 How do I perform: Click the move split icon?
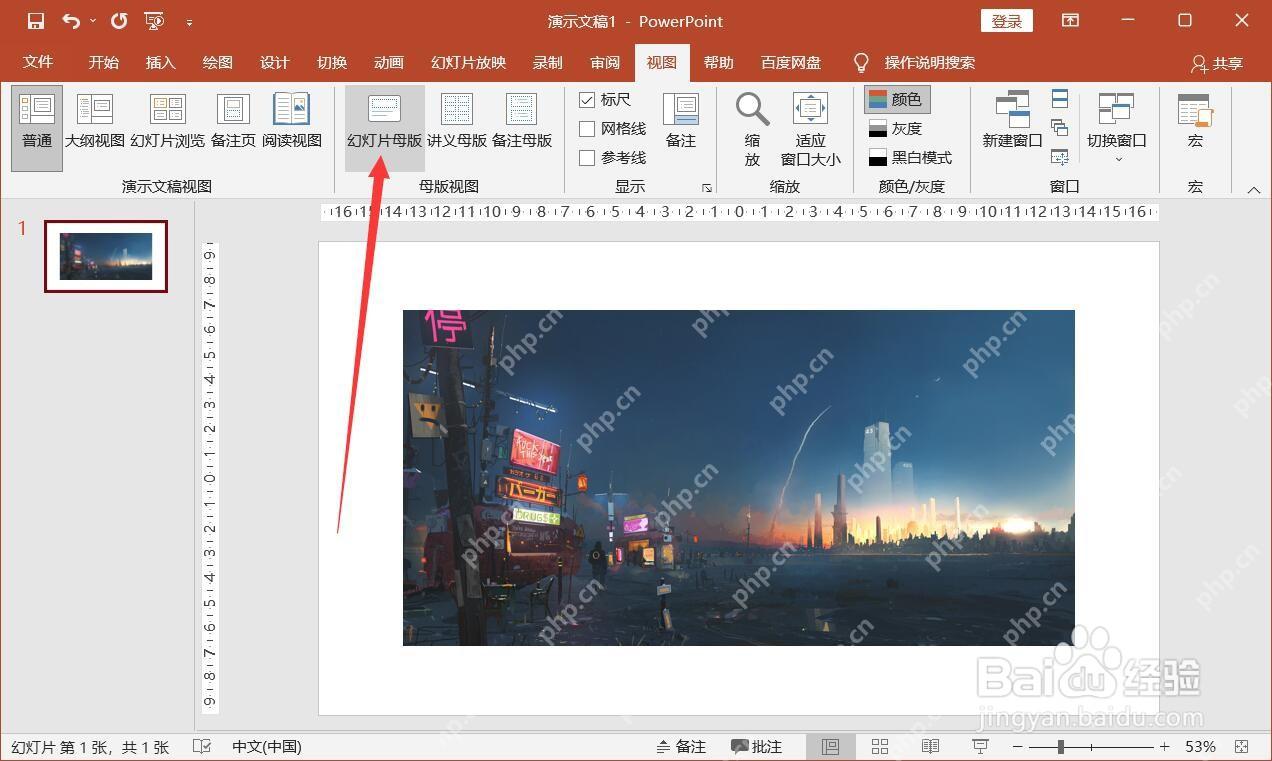(x=1060, y=156)
